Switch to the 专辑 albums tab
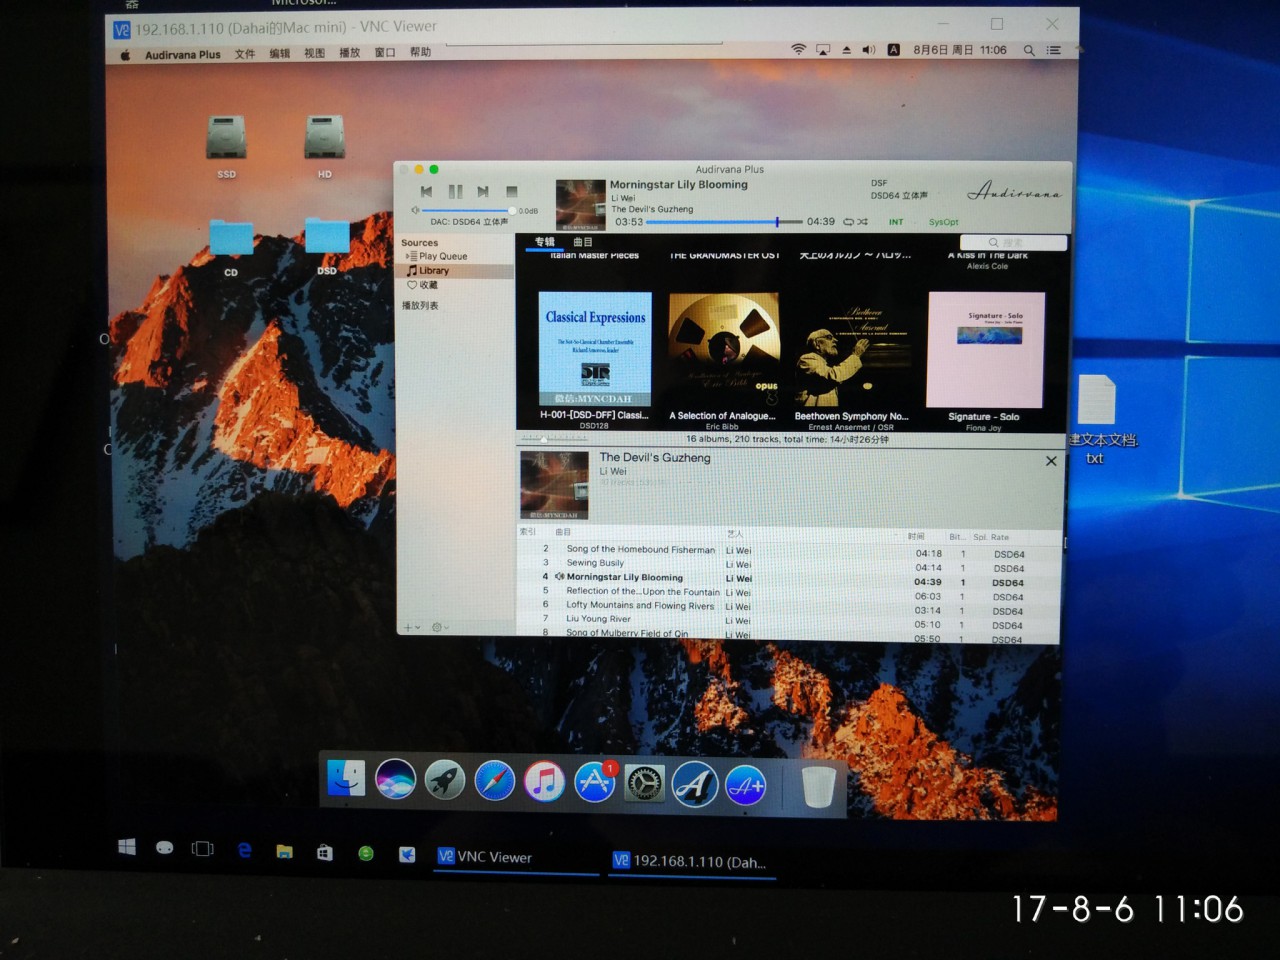This screenshot has width=1280, height=960. [544, 242]
